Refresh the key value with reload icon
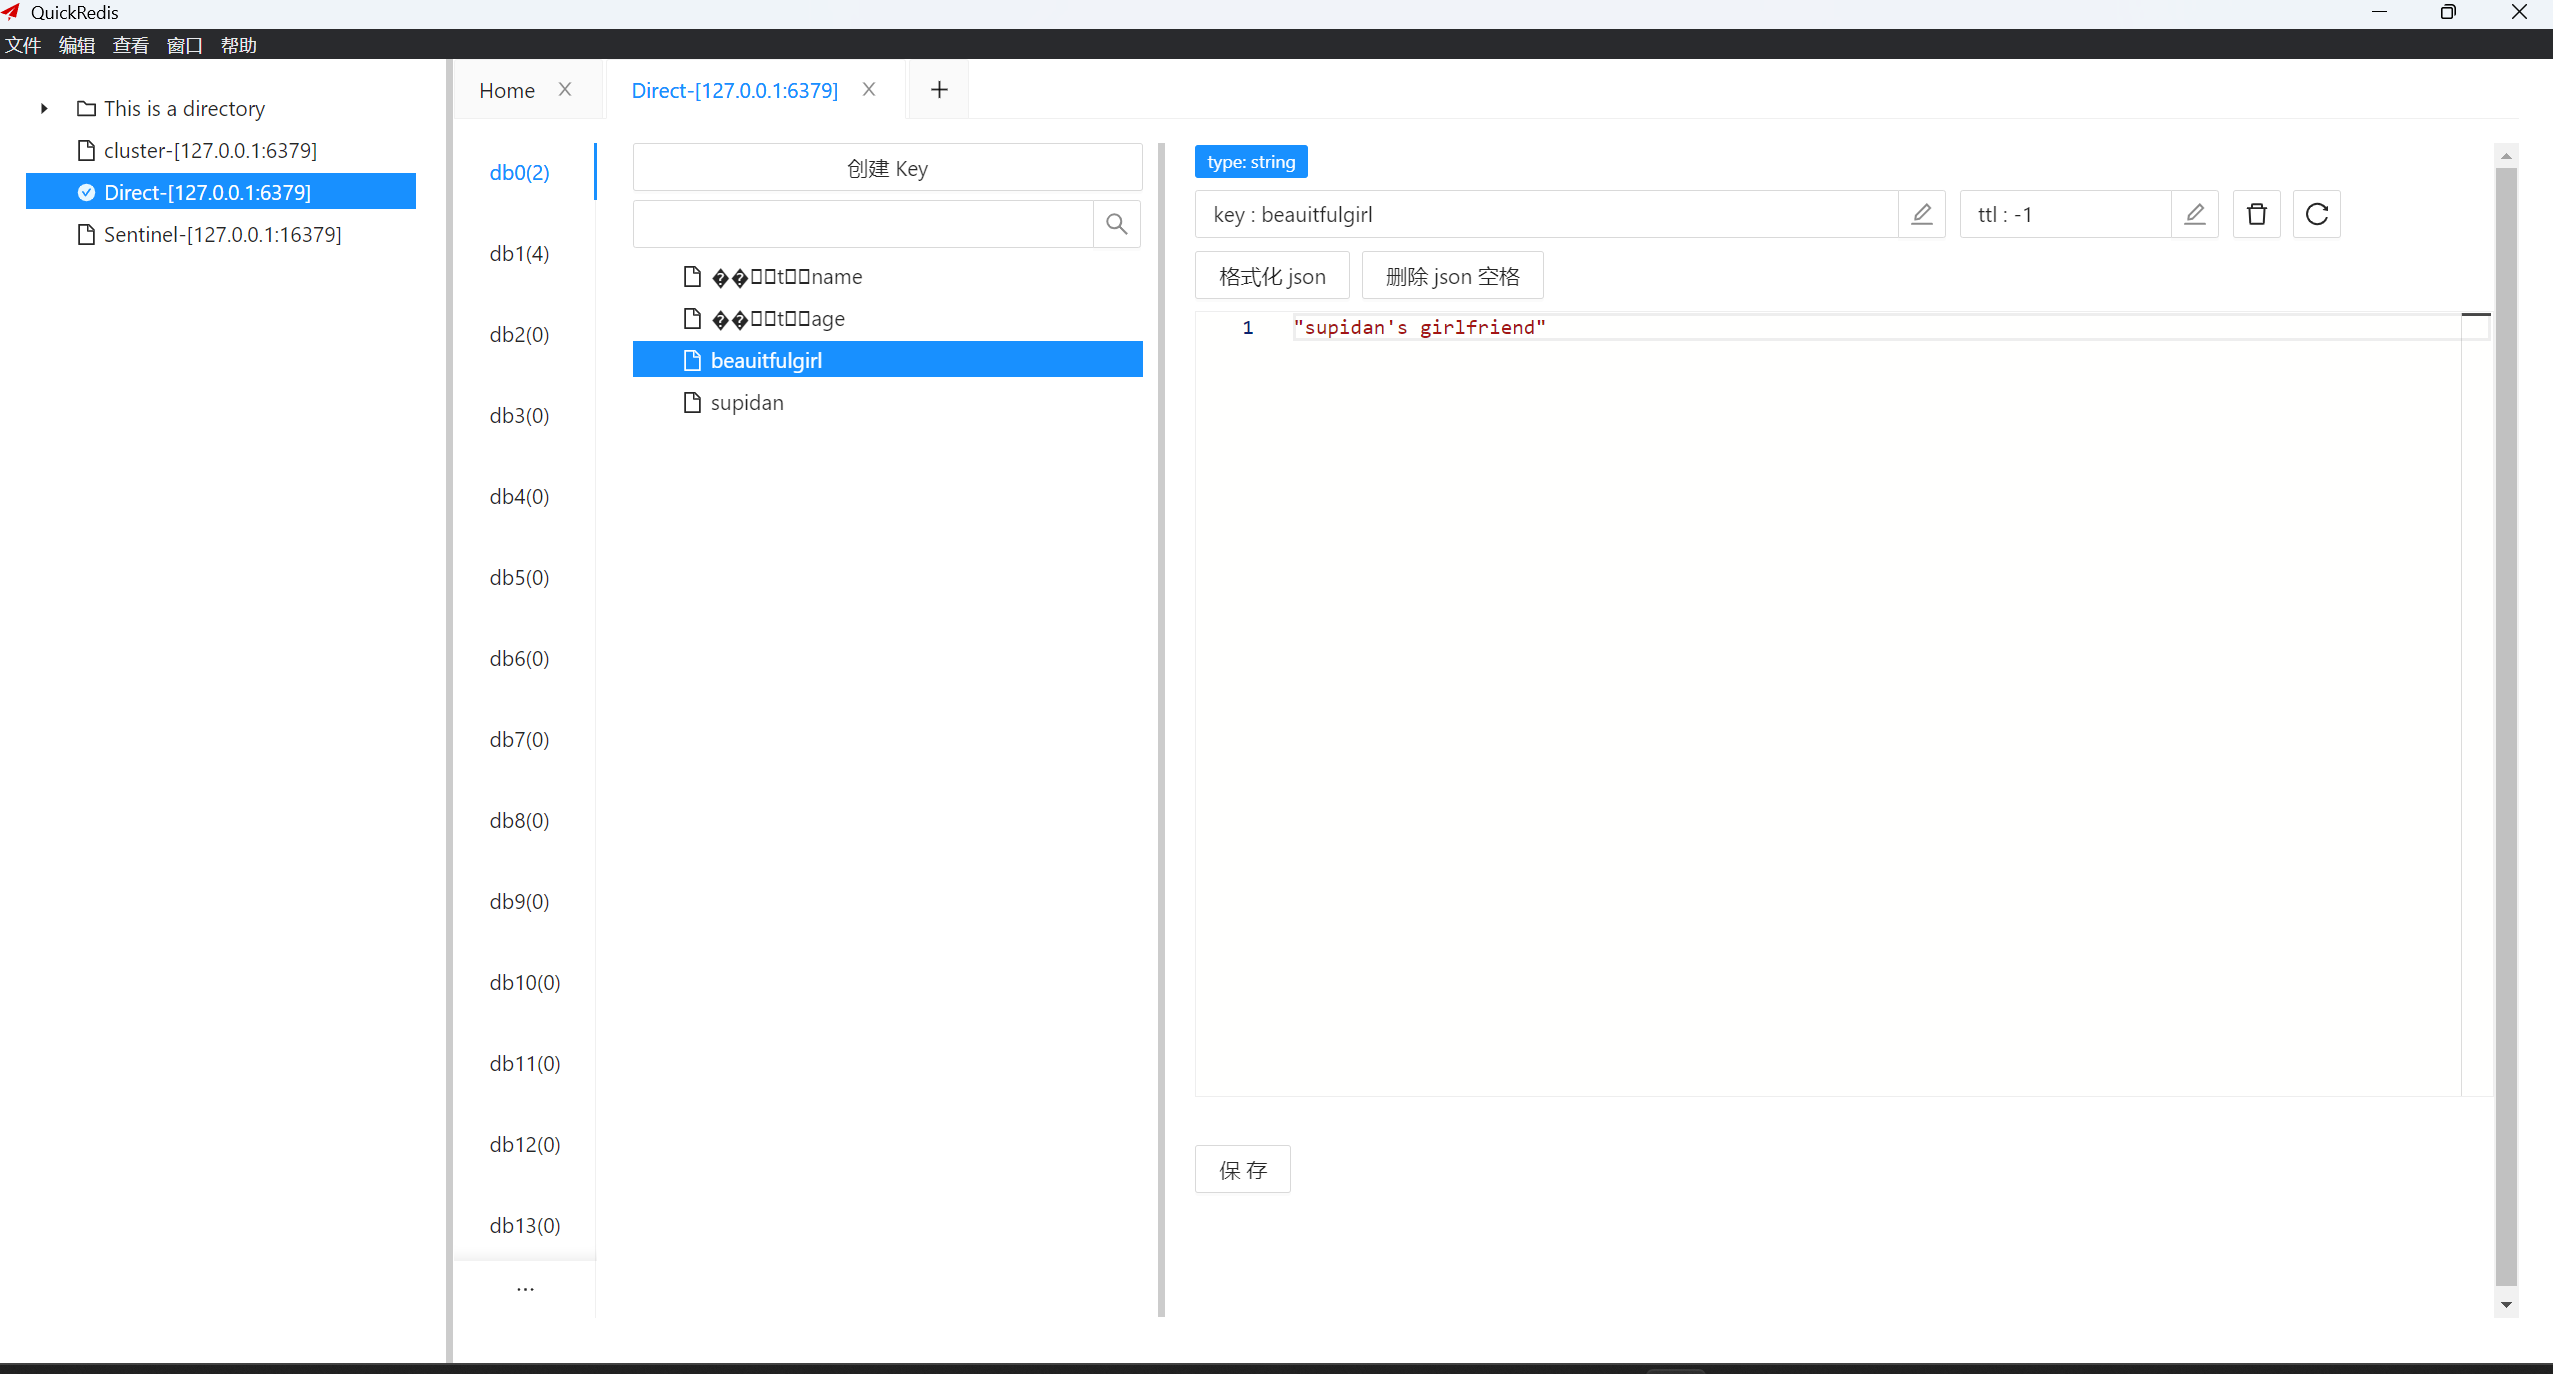The width and height of the screenshot is (2553, 1374). coord(2316,214)
